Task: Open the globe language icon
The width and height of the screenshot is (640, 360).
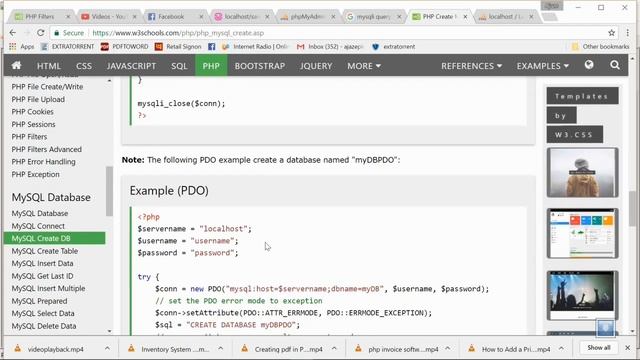Action: (x=589, y=65)
